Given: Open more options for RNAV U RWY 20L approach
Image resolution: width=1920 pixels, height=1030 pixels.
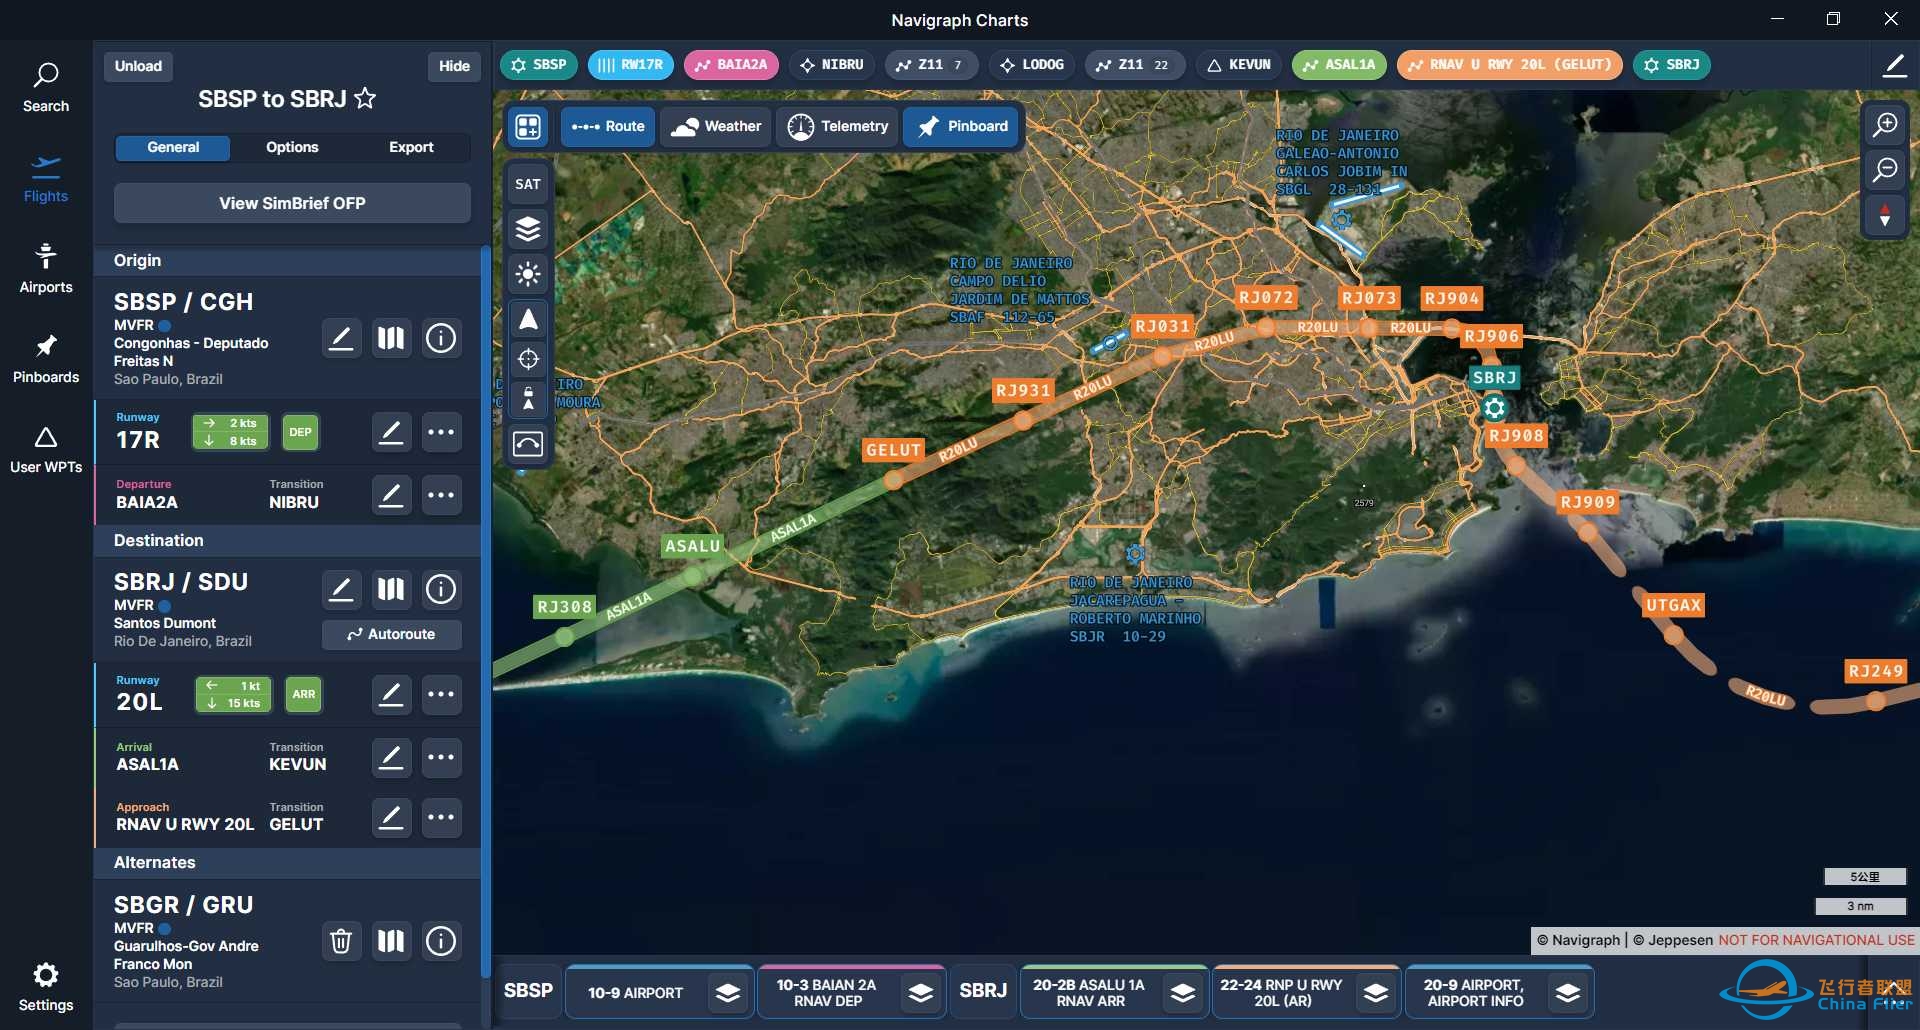Looking at the screenshot, I should 441,817.
